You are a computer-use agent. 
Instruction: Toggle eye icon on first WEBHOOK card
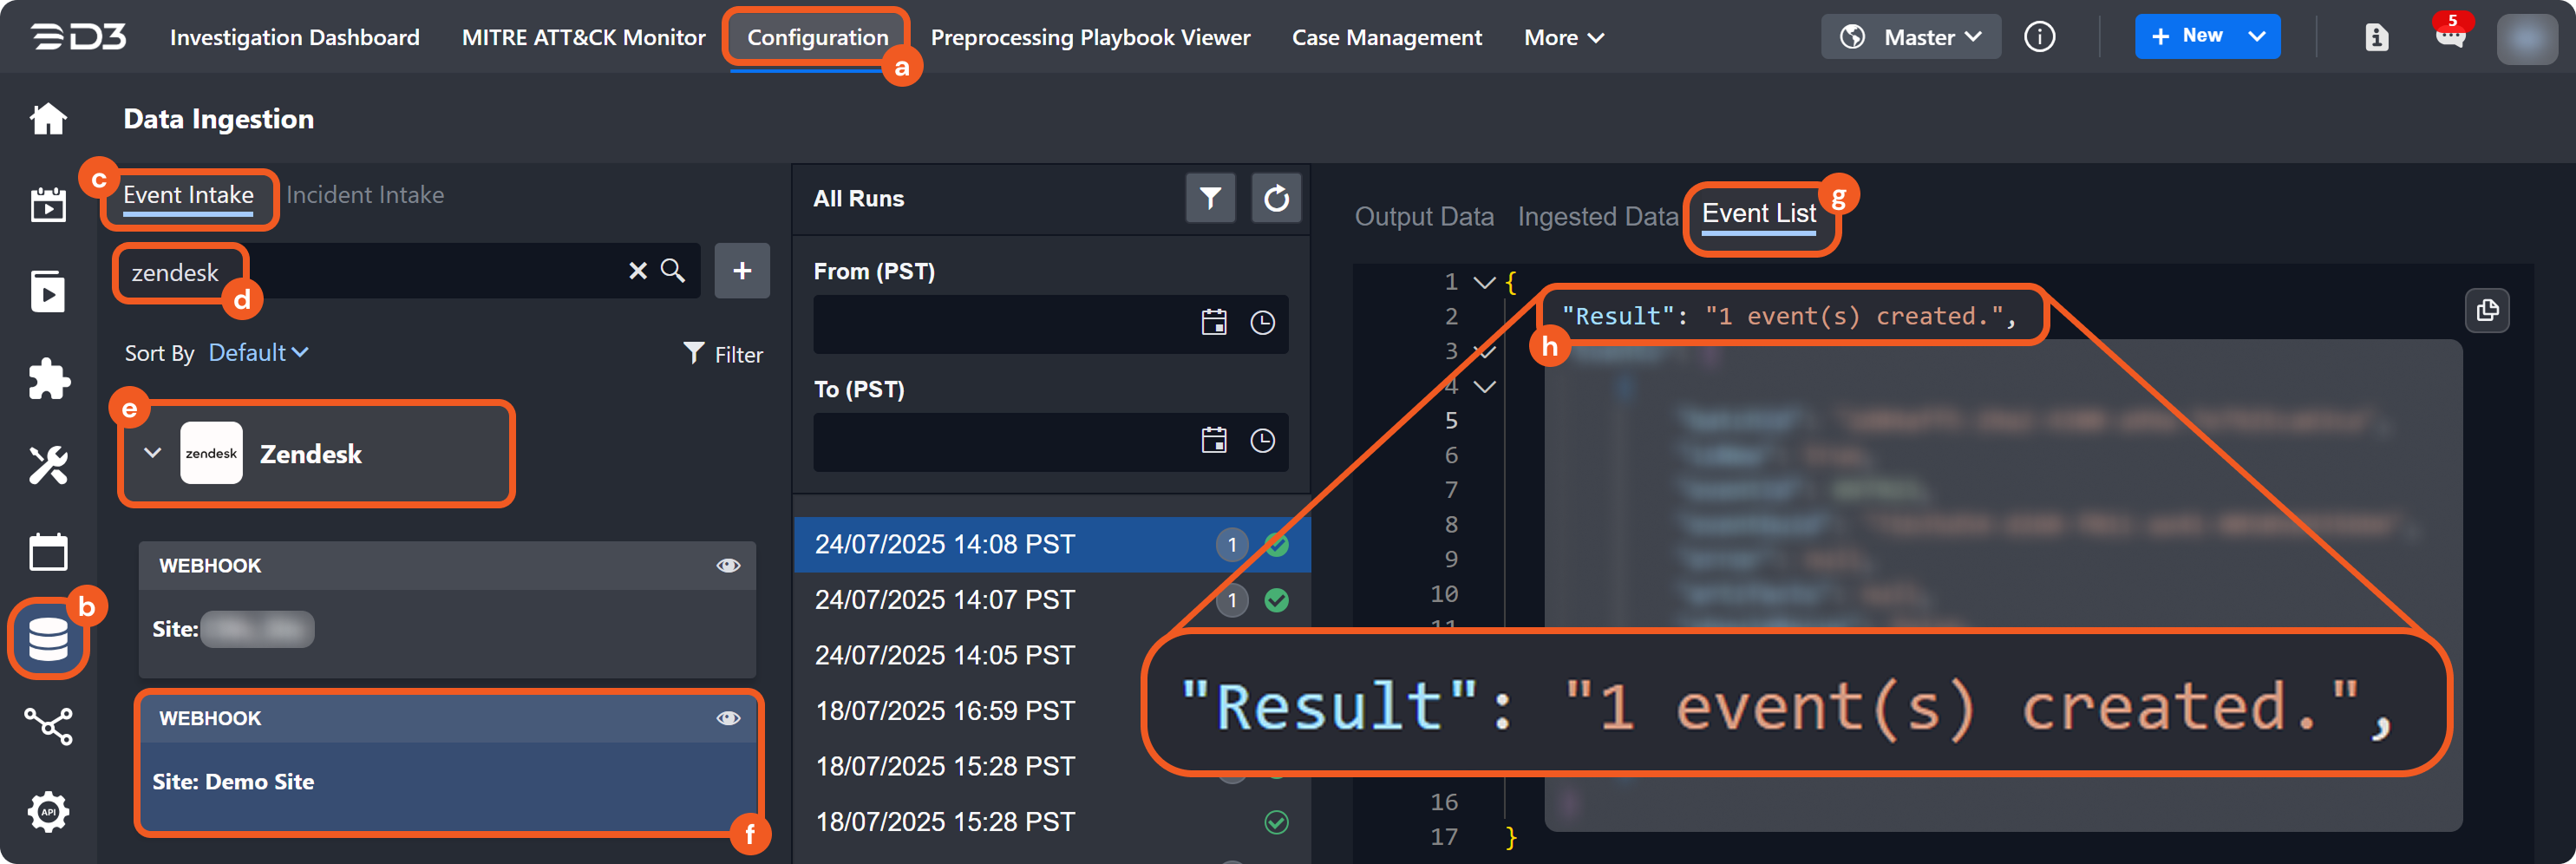coord(728,566)
